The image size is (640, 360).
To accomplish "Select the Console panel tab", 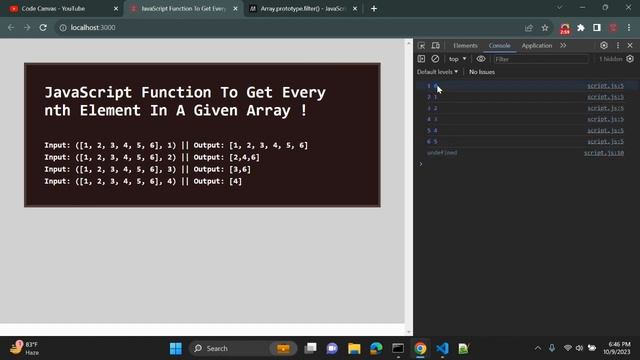I will tap(499, 46).
